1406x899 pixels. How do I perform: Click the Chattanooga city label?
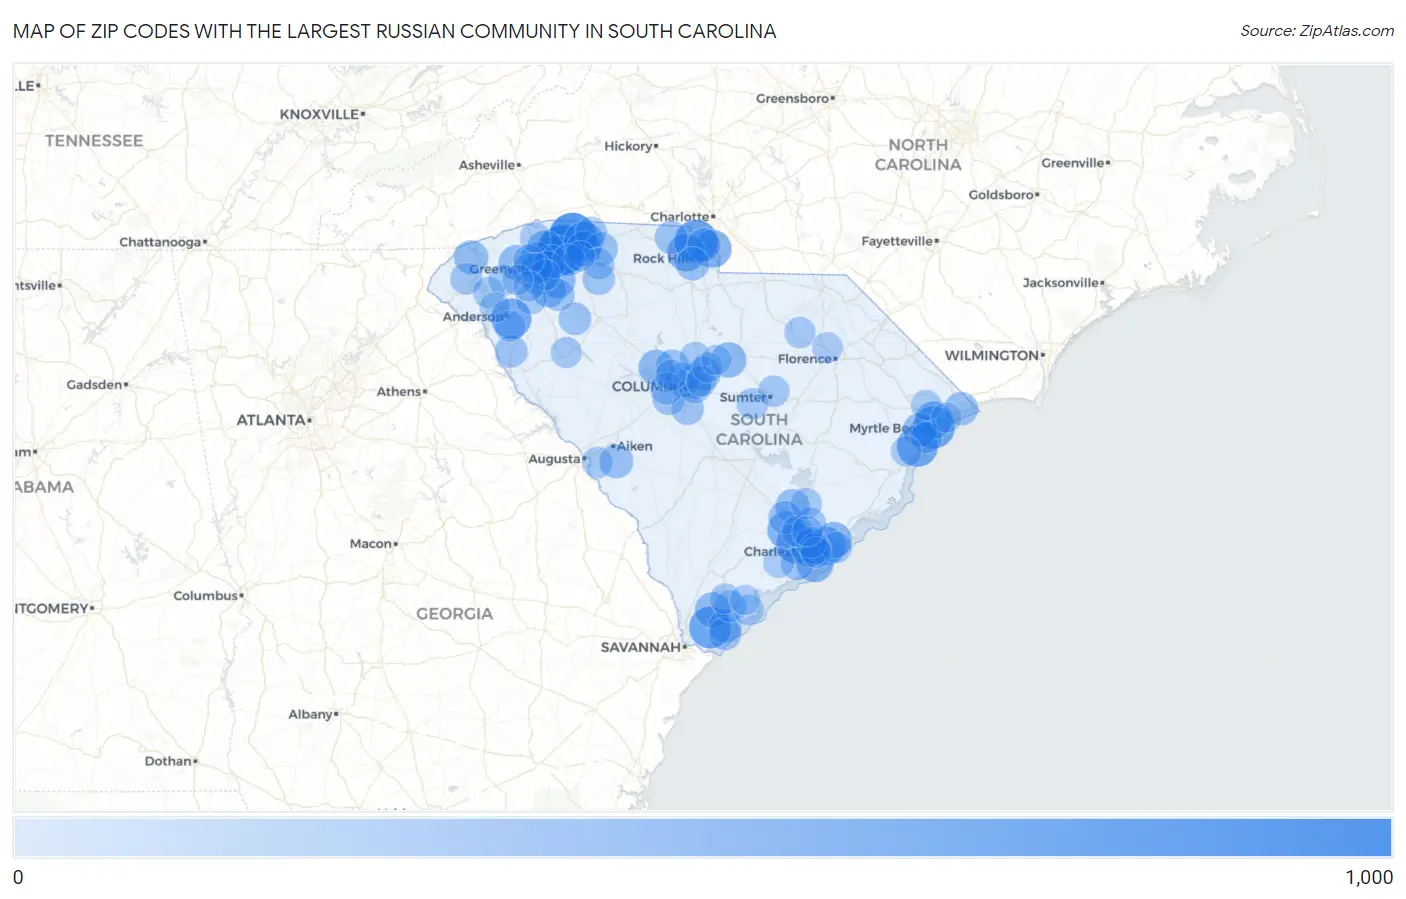(163, 242)
